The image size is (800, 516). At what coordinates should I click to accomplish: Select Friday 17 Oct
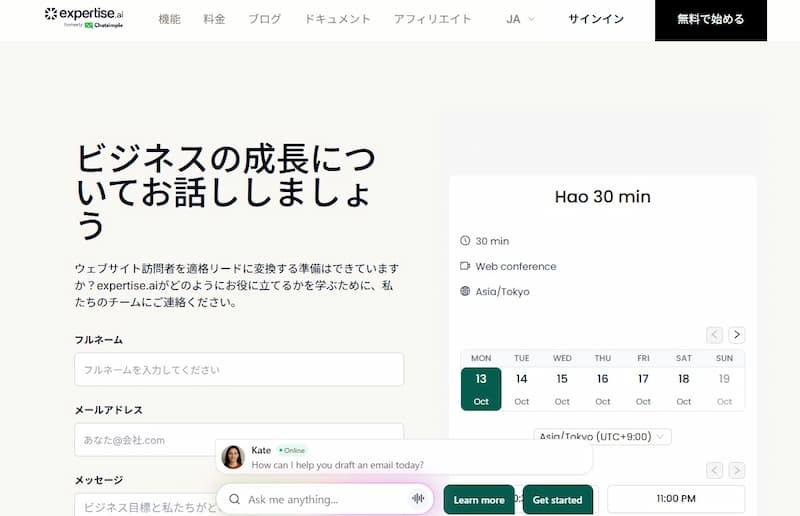click(x=643, y=389)
